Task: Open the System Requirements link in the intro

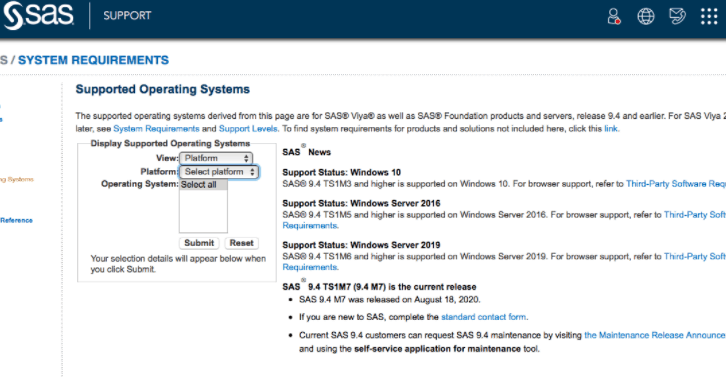Action: [x=156, y=129]
